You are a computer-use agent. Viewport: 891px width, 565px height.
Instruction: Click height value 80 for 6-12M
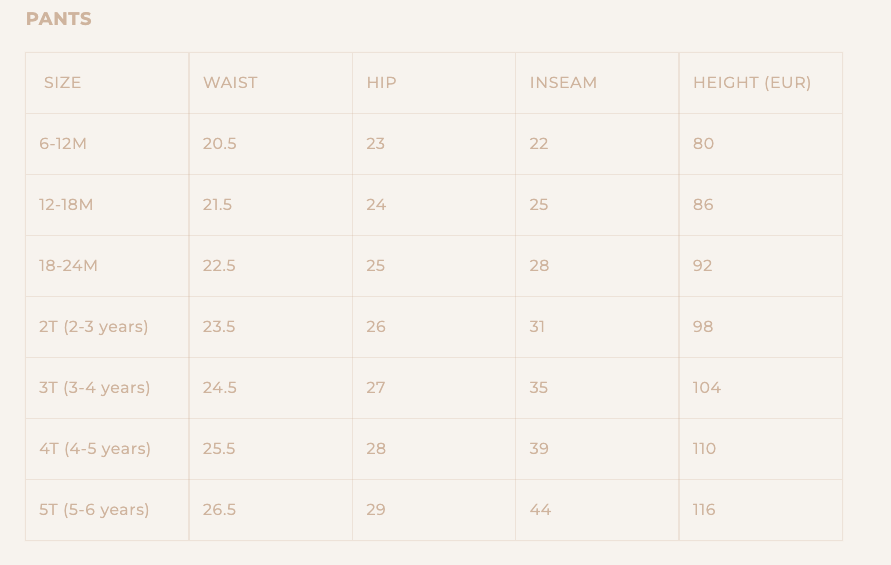[x=703, y=144]
